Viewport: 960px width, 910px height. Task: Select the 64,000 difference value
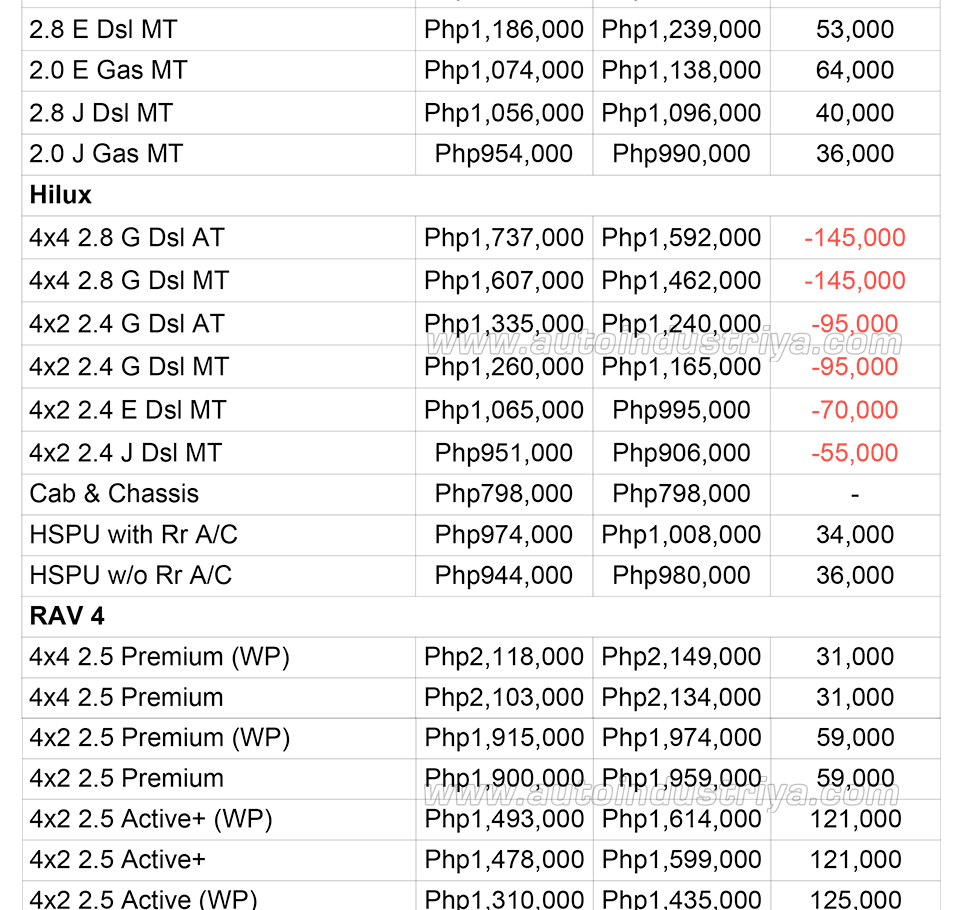click(x=854, y=70)
